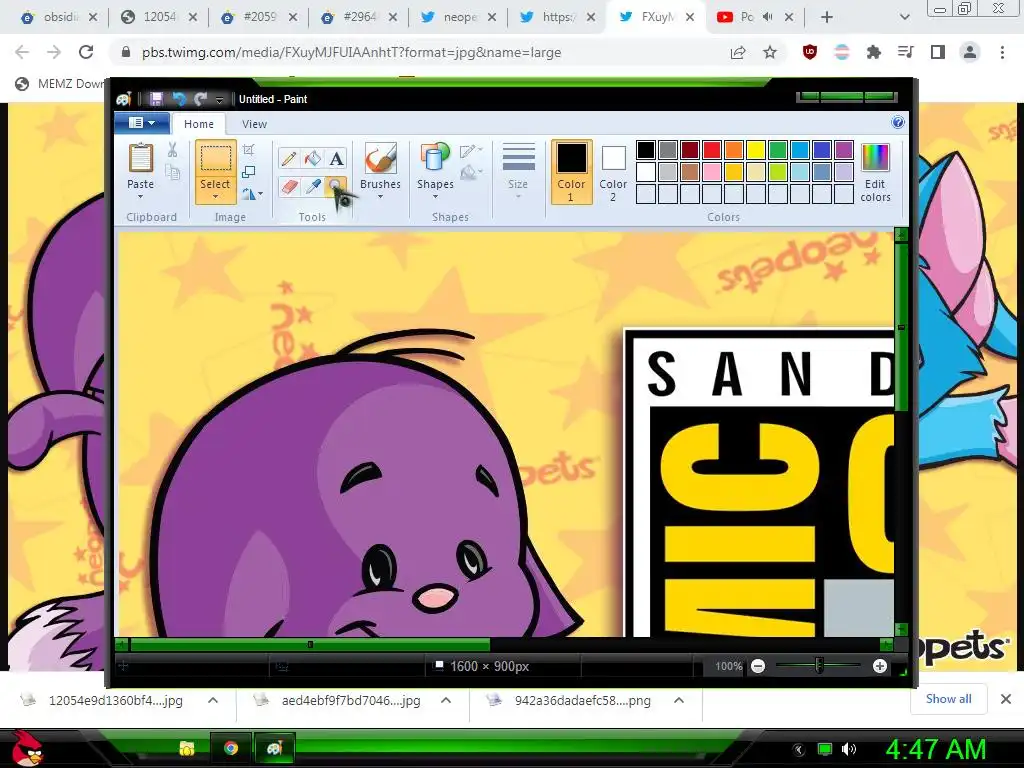Image resolution: width=1024 pixels, height=768 pixels.
Task: Click the share page icon in address bar
Action: click(x=738, y=52)
